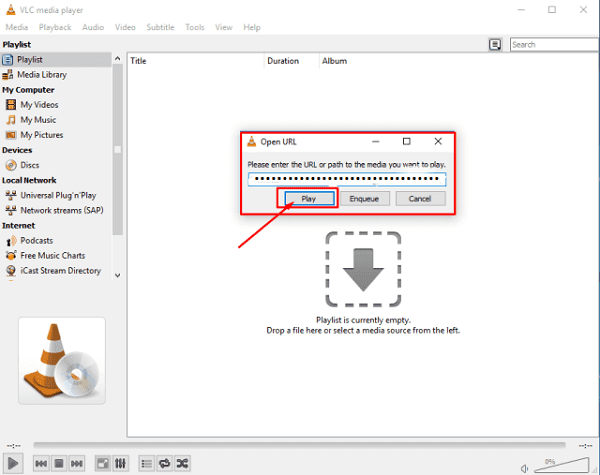600x475 pixels.
Task: Show extended settings (equalizer) button
Action: (x=120, y=464)
